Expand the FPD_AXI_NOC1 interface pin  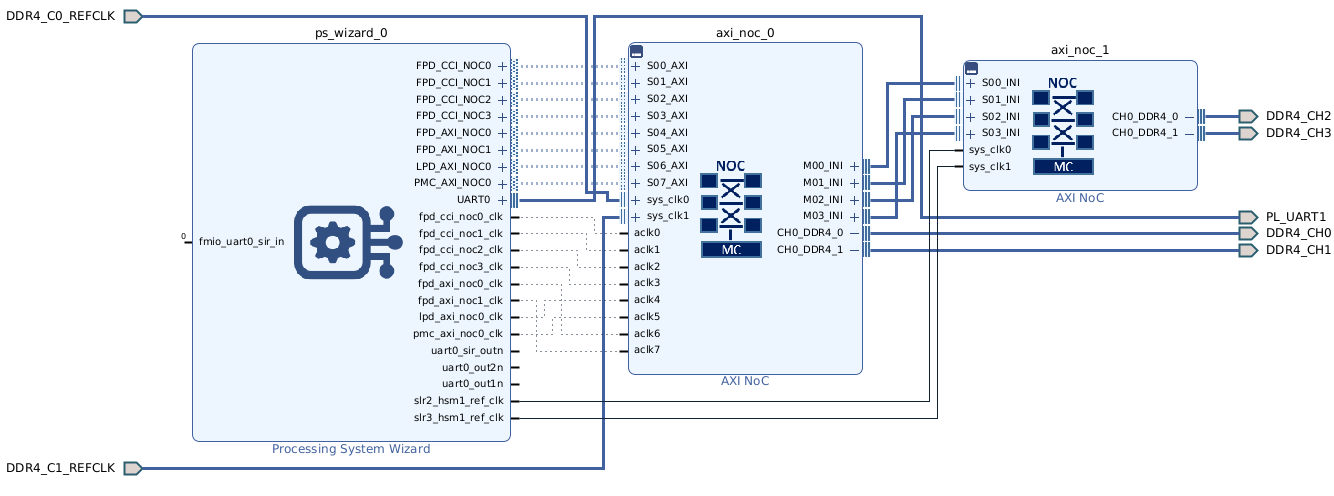pyautogui.click(x=502, y=149)
